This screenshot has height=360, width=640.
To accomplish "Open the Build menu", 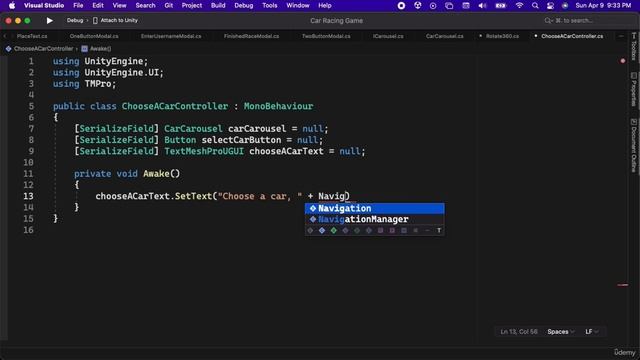I will (x=218, y=6).
